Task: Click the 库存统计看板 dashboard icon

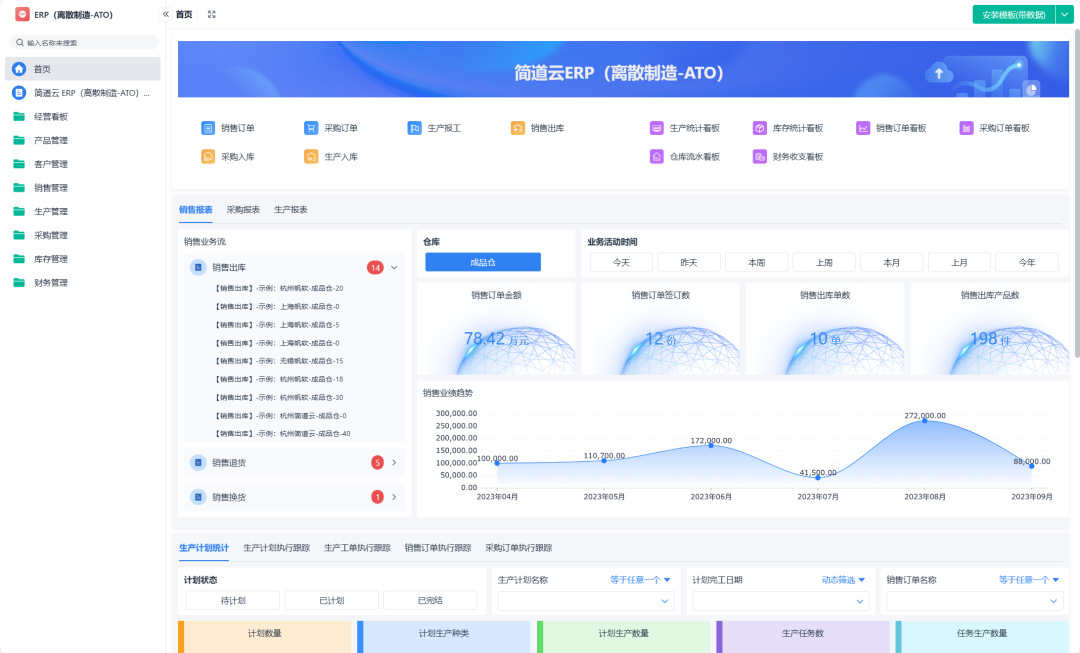Action: [x=759, y=128]
